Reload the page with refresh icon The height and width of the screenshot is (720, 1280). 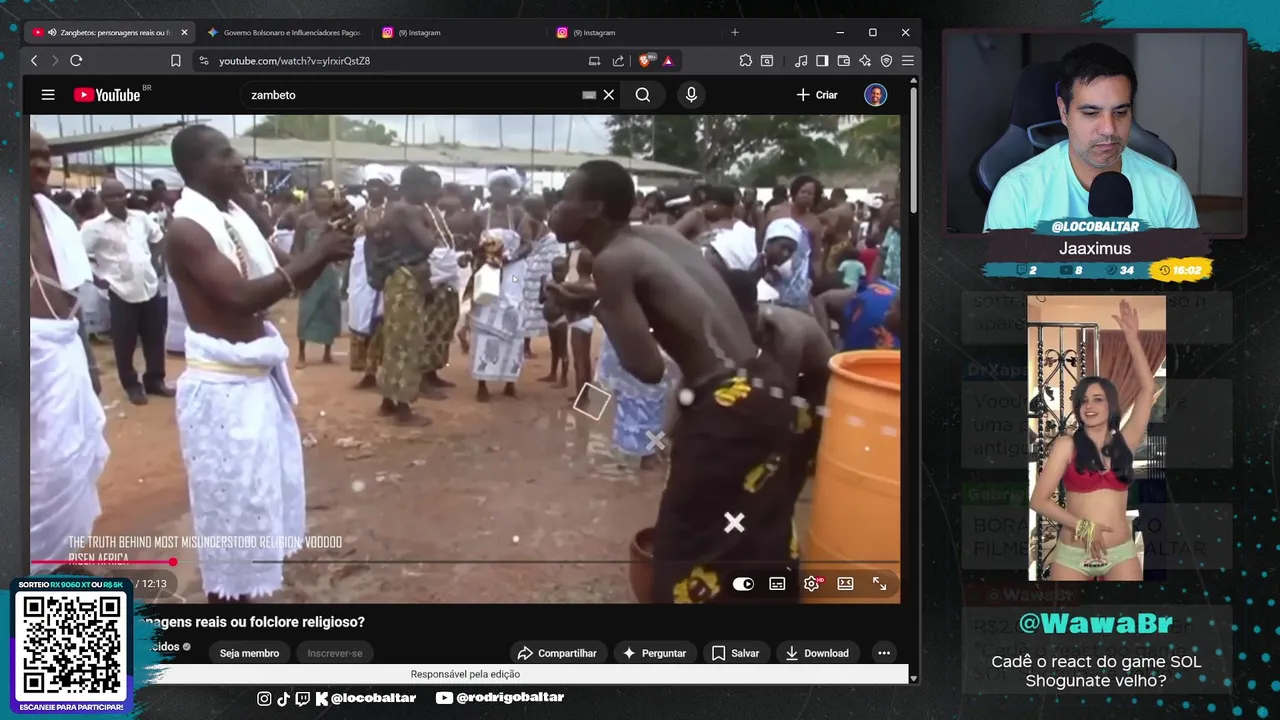point(76,61)
